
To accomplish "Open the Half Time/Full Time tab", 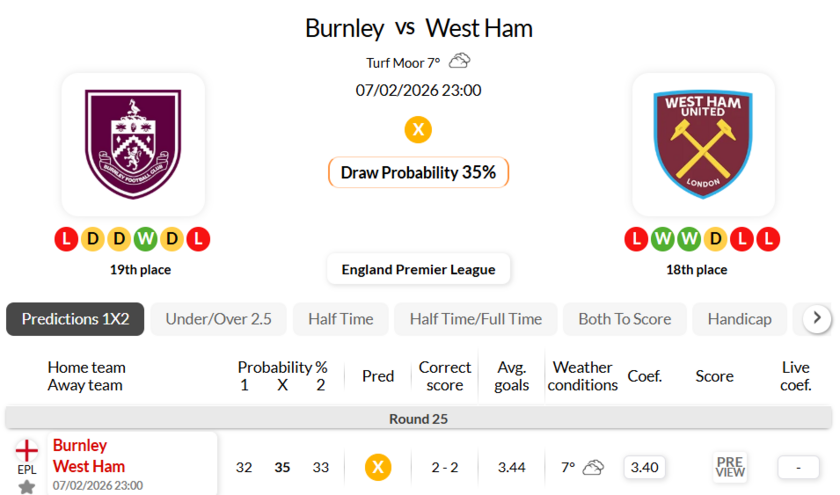I will (475, 319).
